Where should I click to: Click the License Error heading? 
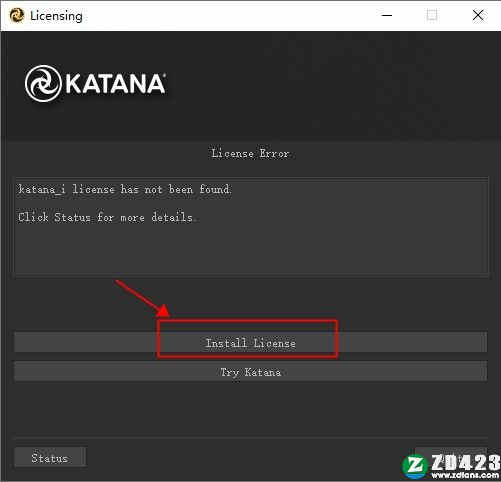(x=250, y=154)
